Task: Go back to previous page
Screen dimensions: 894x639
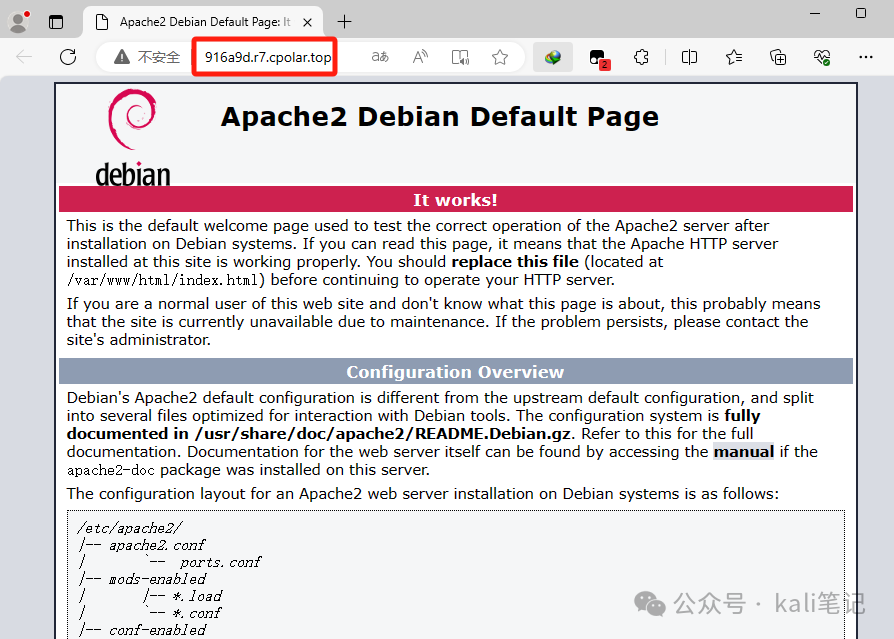Action: pos(24,57)
